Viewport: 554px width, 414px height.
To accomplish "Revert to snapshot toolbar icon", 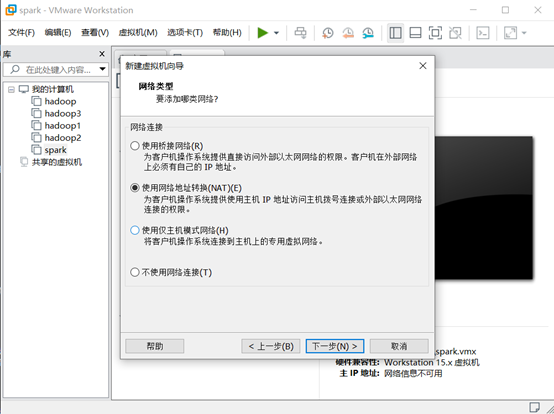I will pyautogui.click(x=348, y=33).
